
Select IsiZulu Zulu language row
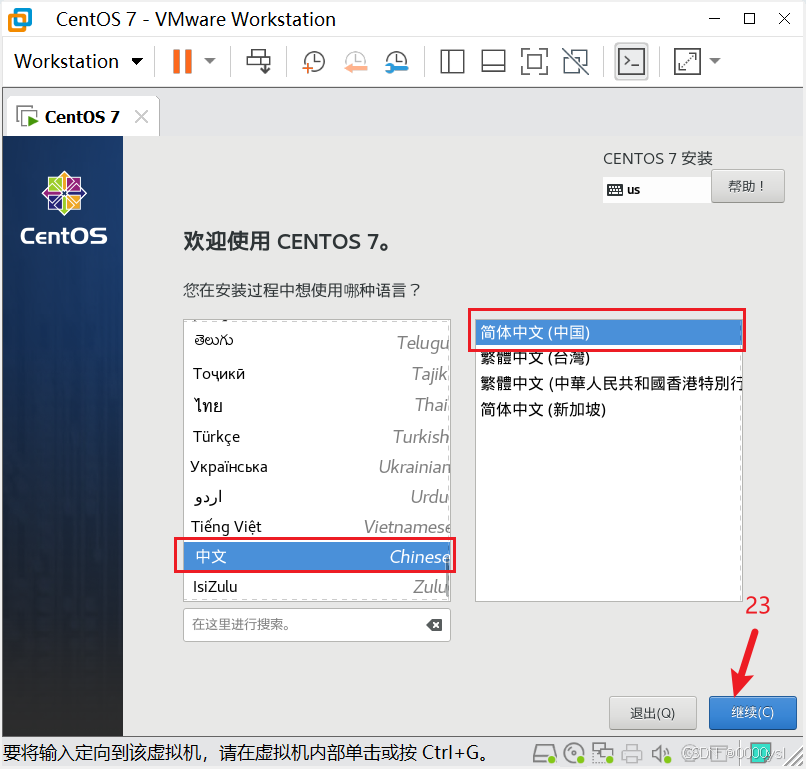(317, 587)
